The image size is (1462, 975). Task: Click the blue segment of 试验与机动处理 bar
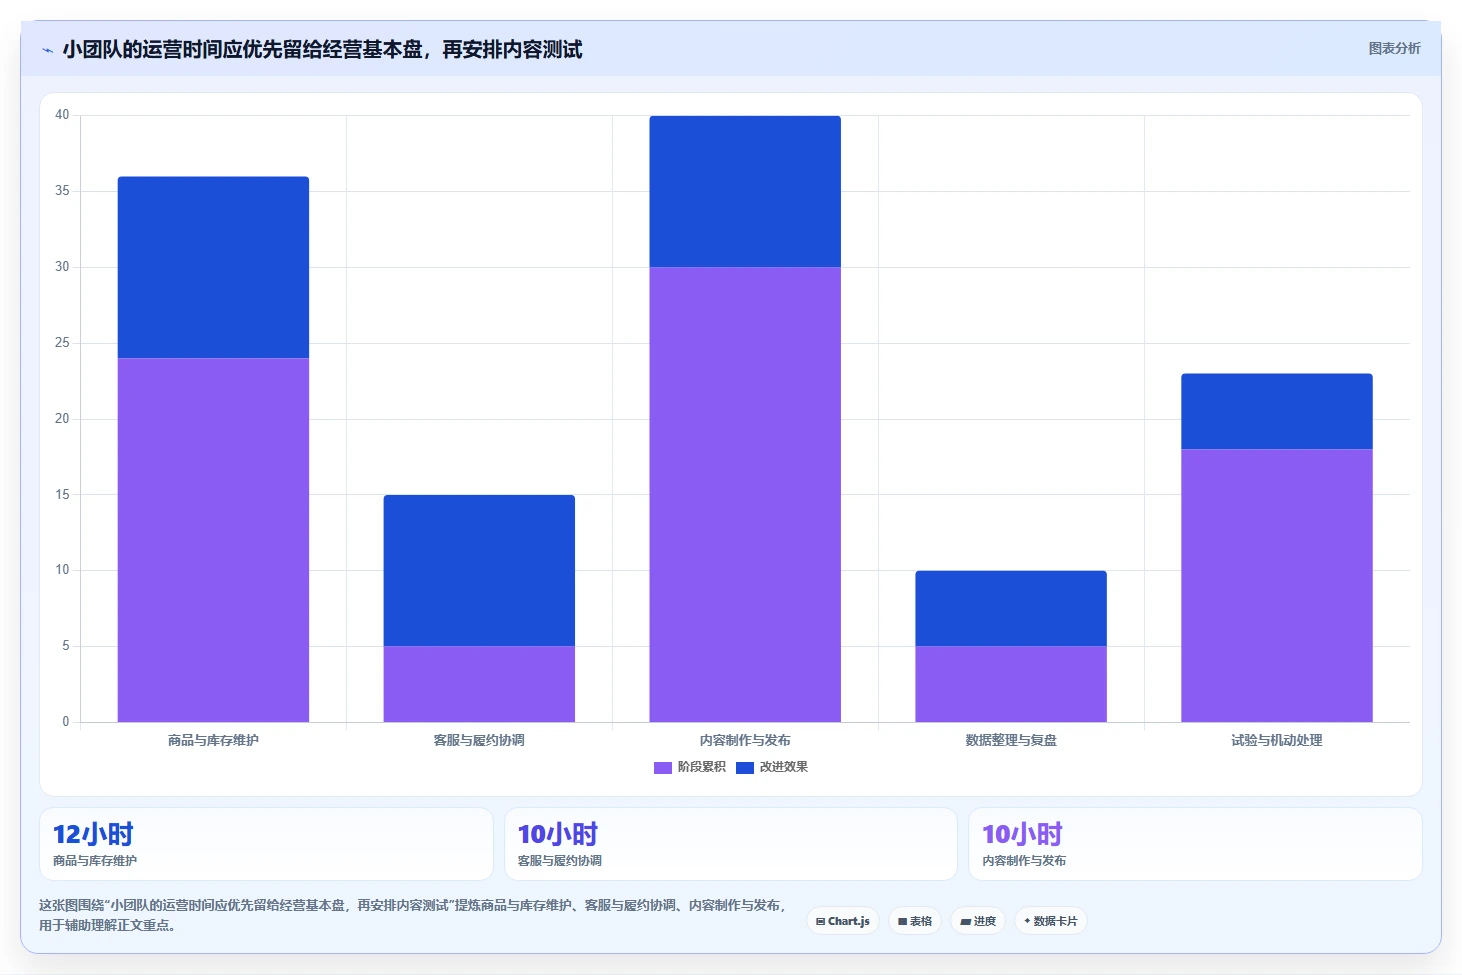point(1277,411)
